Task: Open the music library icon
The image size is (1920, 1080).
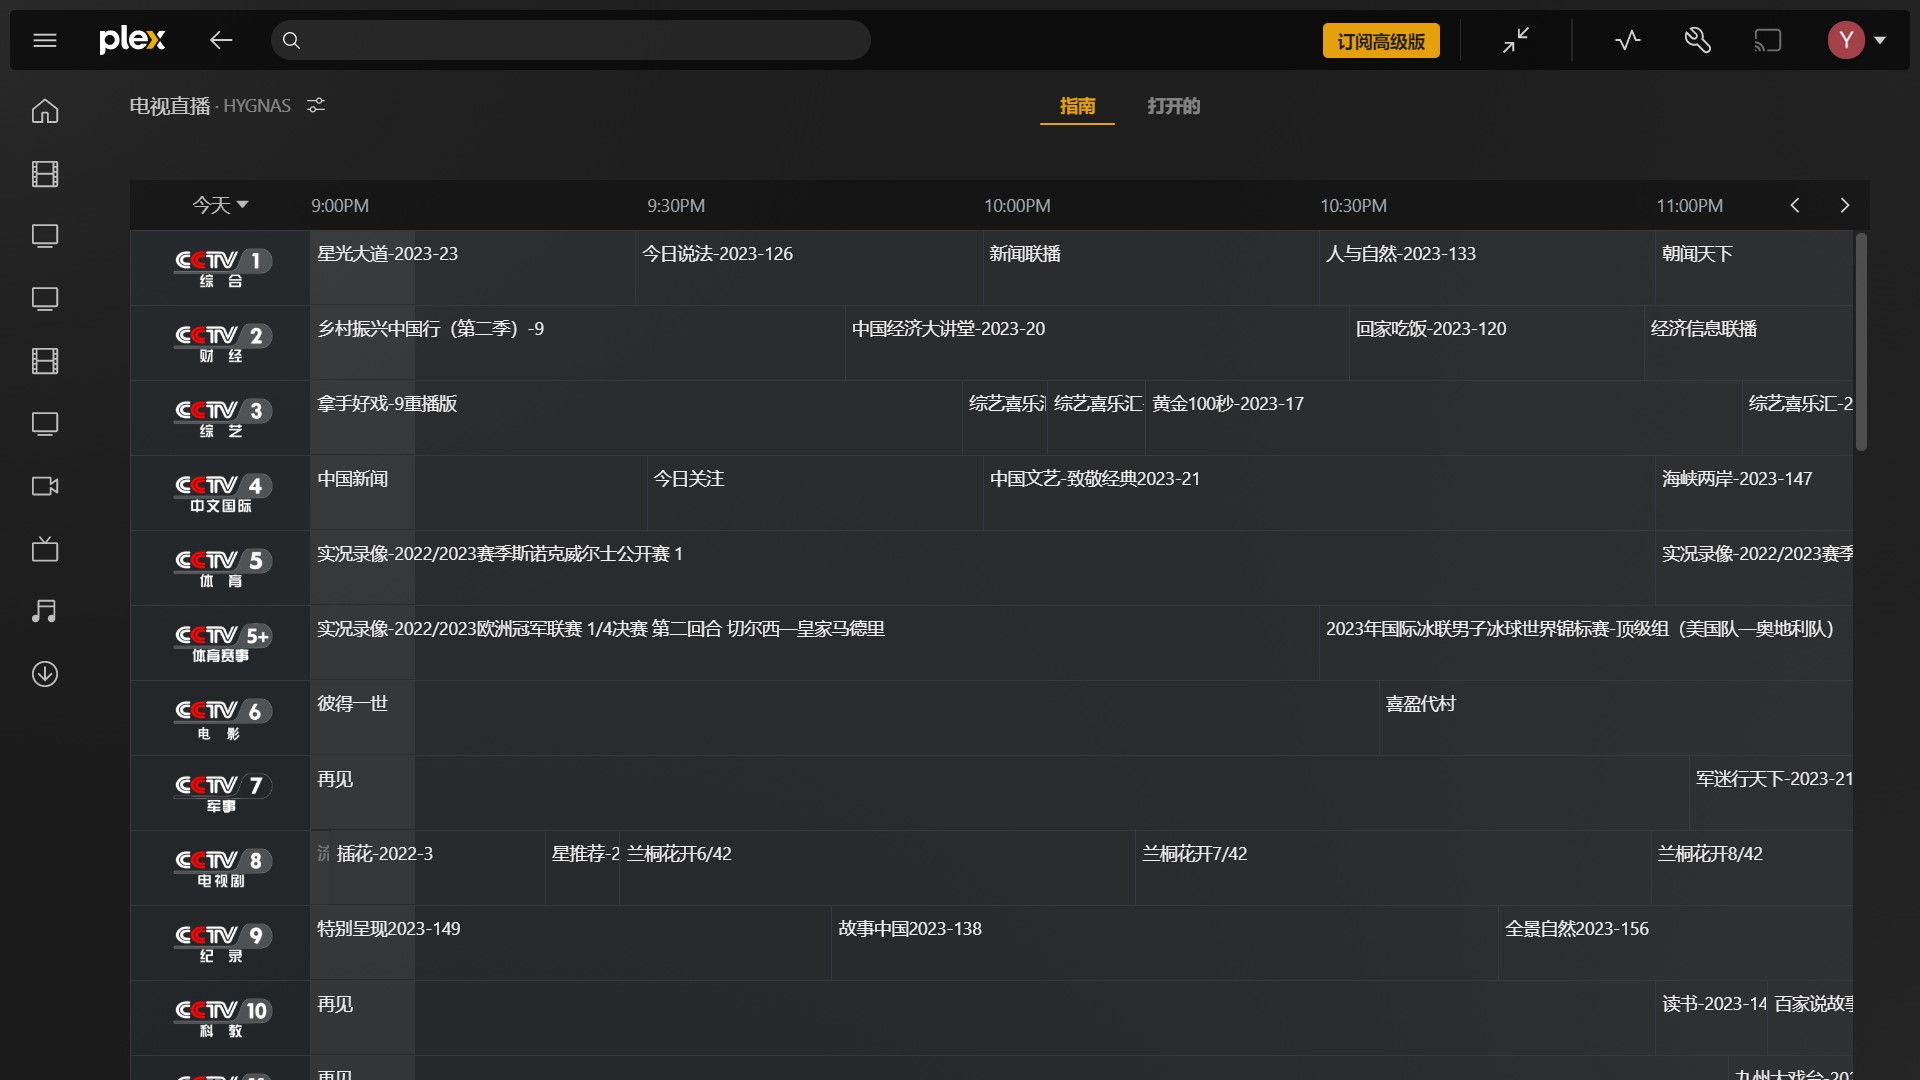Action: pyautogui.click(x=45, y=611)
